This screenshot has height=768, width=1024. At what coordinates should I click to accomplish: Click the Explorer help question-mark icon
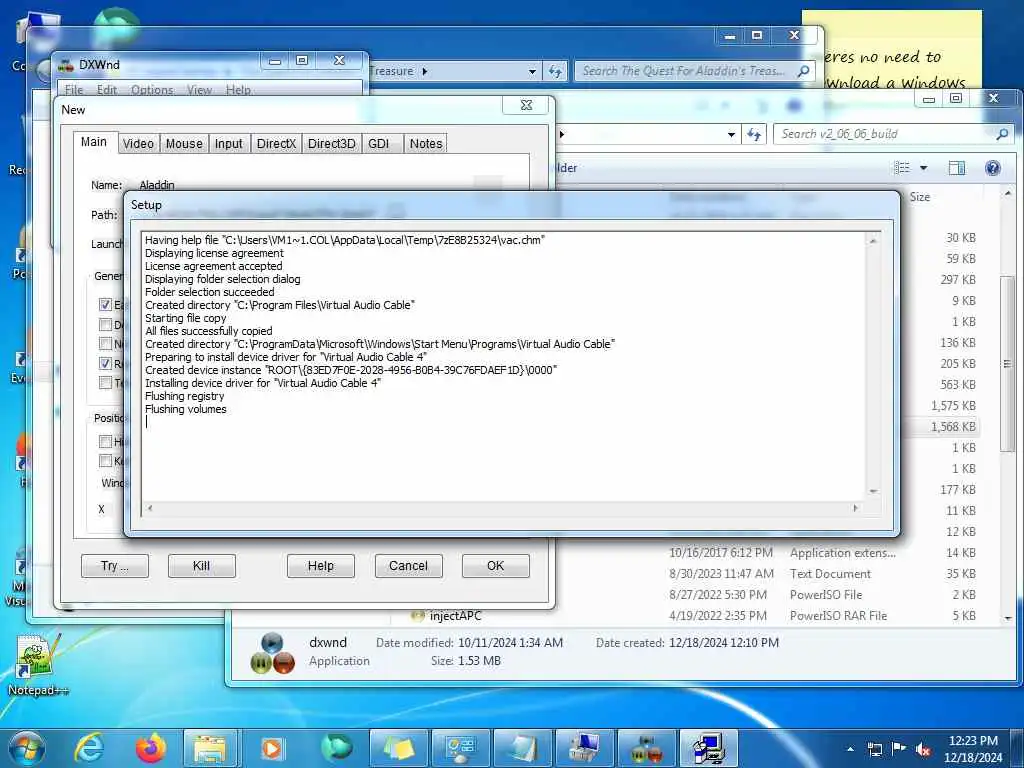coord(993,168)
